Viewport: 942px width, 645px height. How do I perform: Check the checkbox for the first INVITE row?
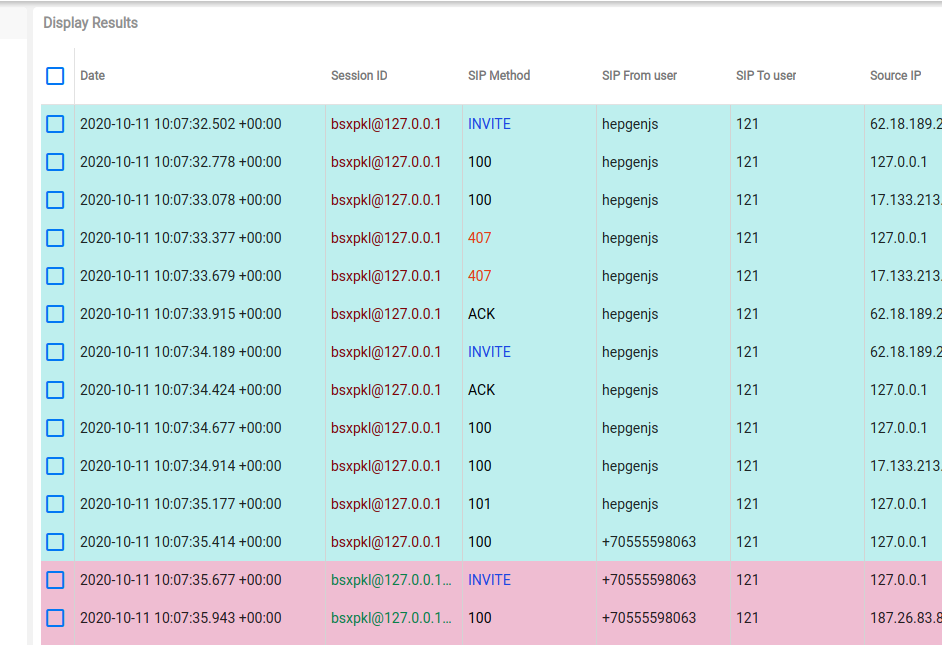[x=55, y=124]
